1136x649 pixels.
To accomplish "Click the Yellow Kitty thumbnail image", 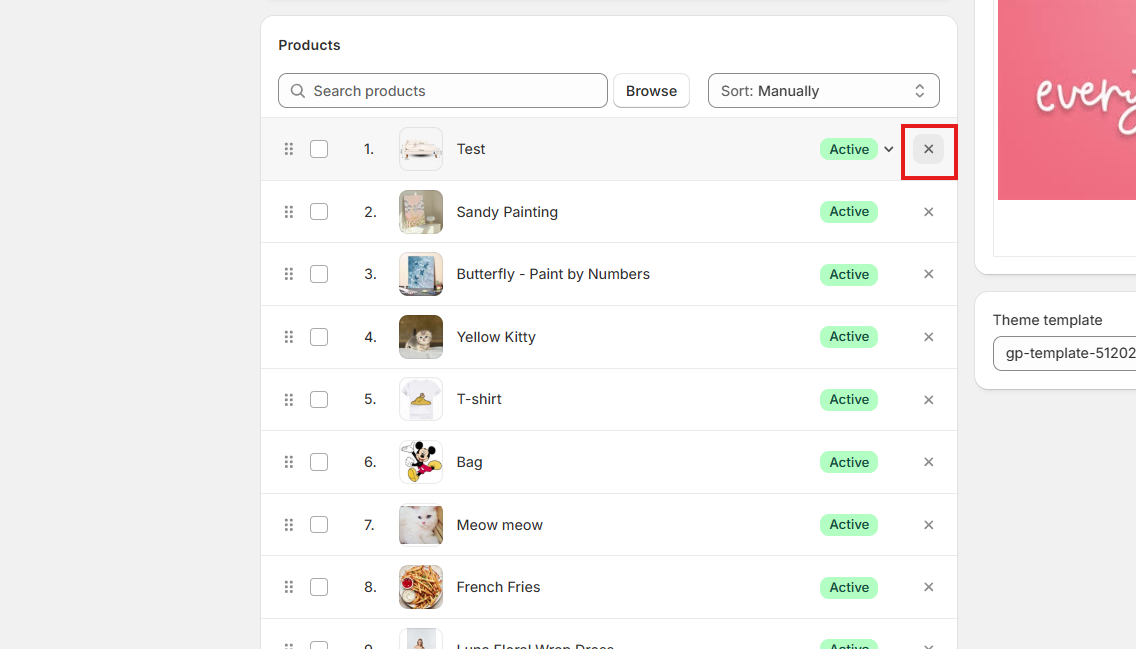I will 421,337.
